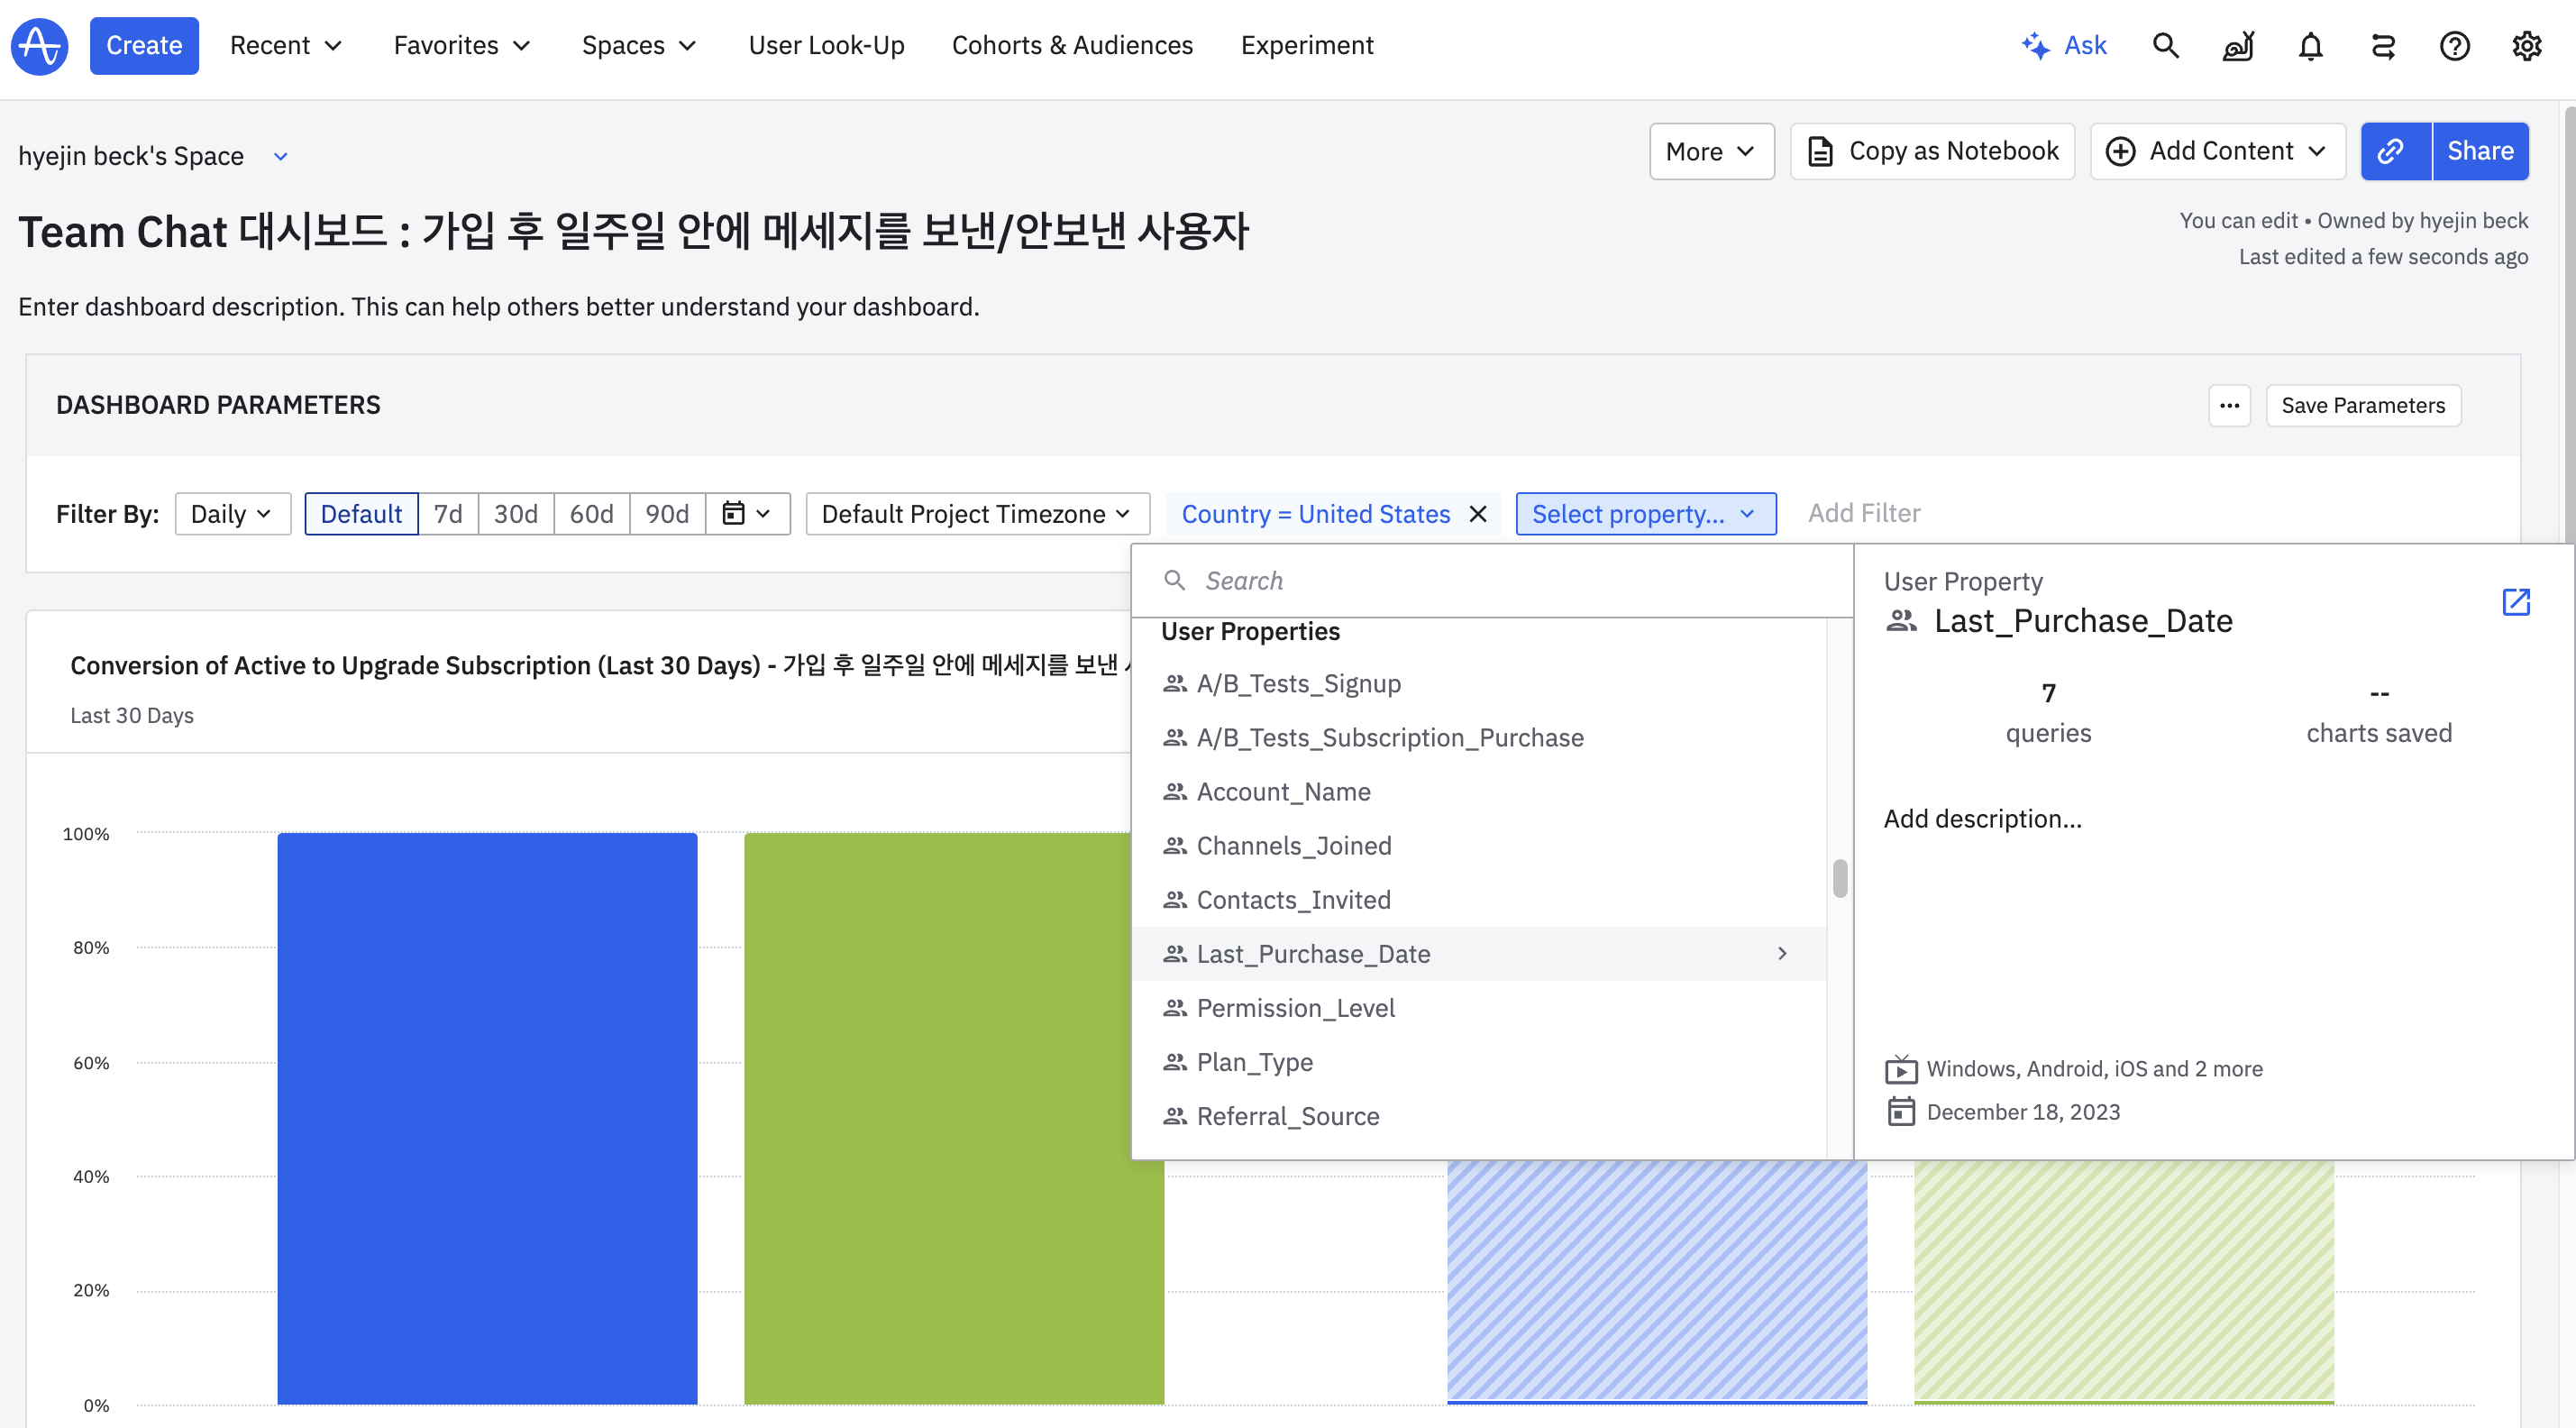Select the 30d date range toggle
This screenshot has width=2576, height=1428.
coord(515,514)
